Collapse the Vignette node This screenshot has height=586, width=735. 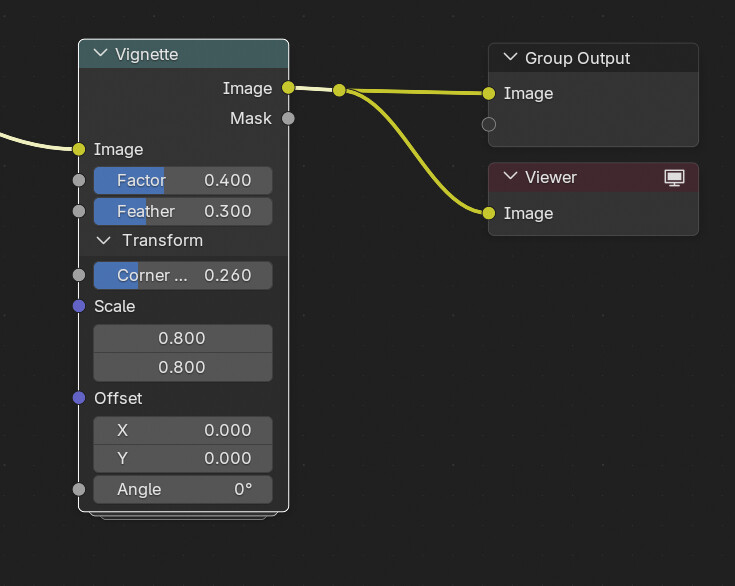click(99, 54)
